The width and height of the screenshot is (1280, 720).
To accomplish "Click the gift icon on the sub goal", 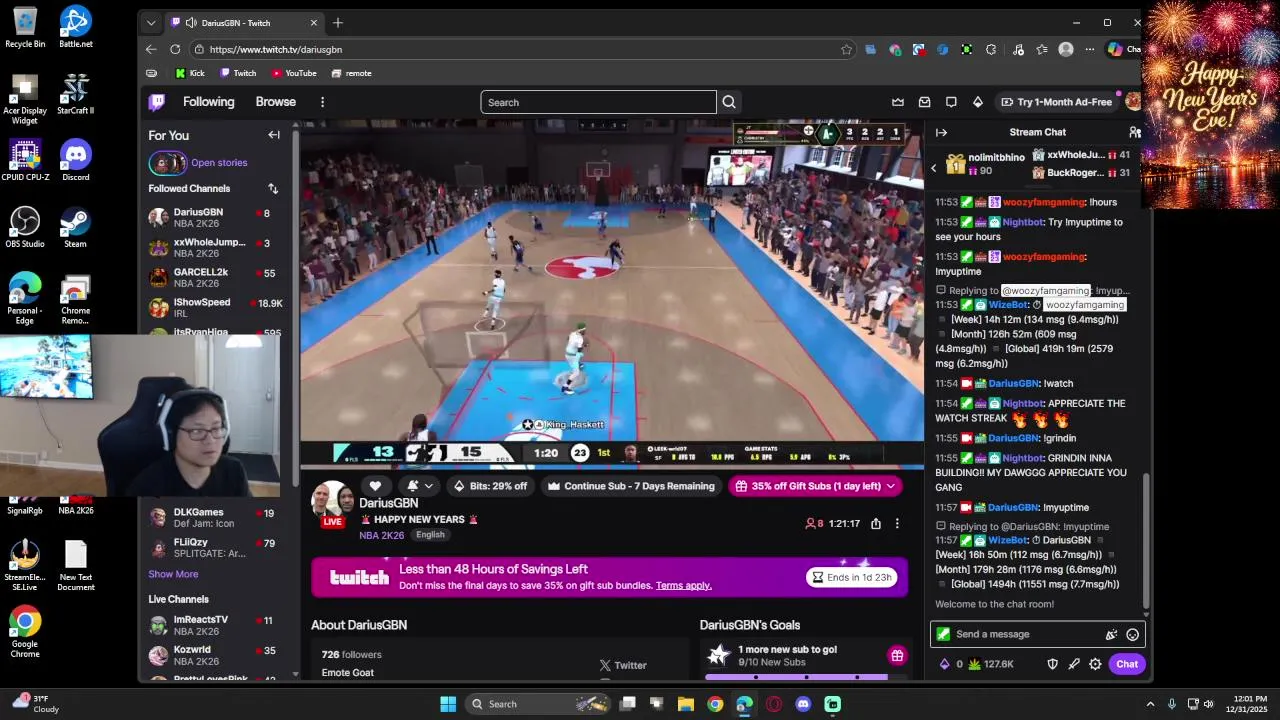I will pyautogui.click(x=897, y=656).
